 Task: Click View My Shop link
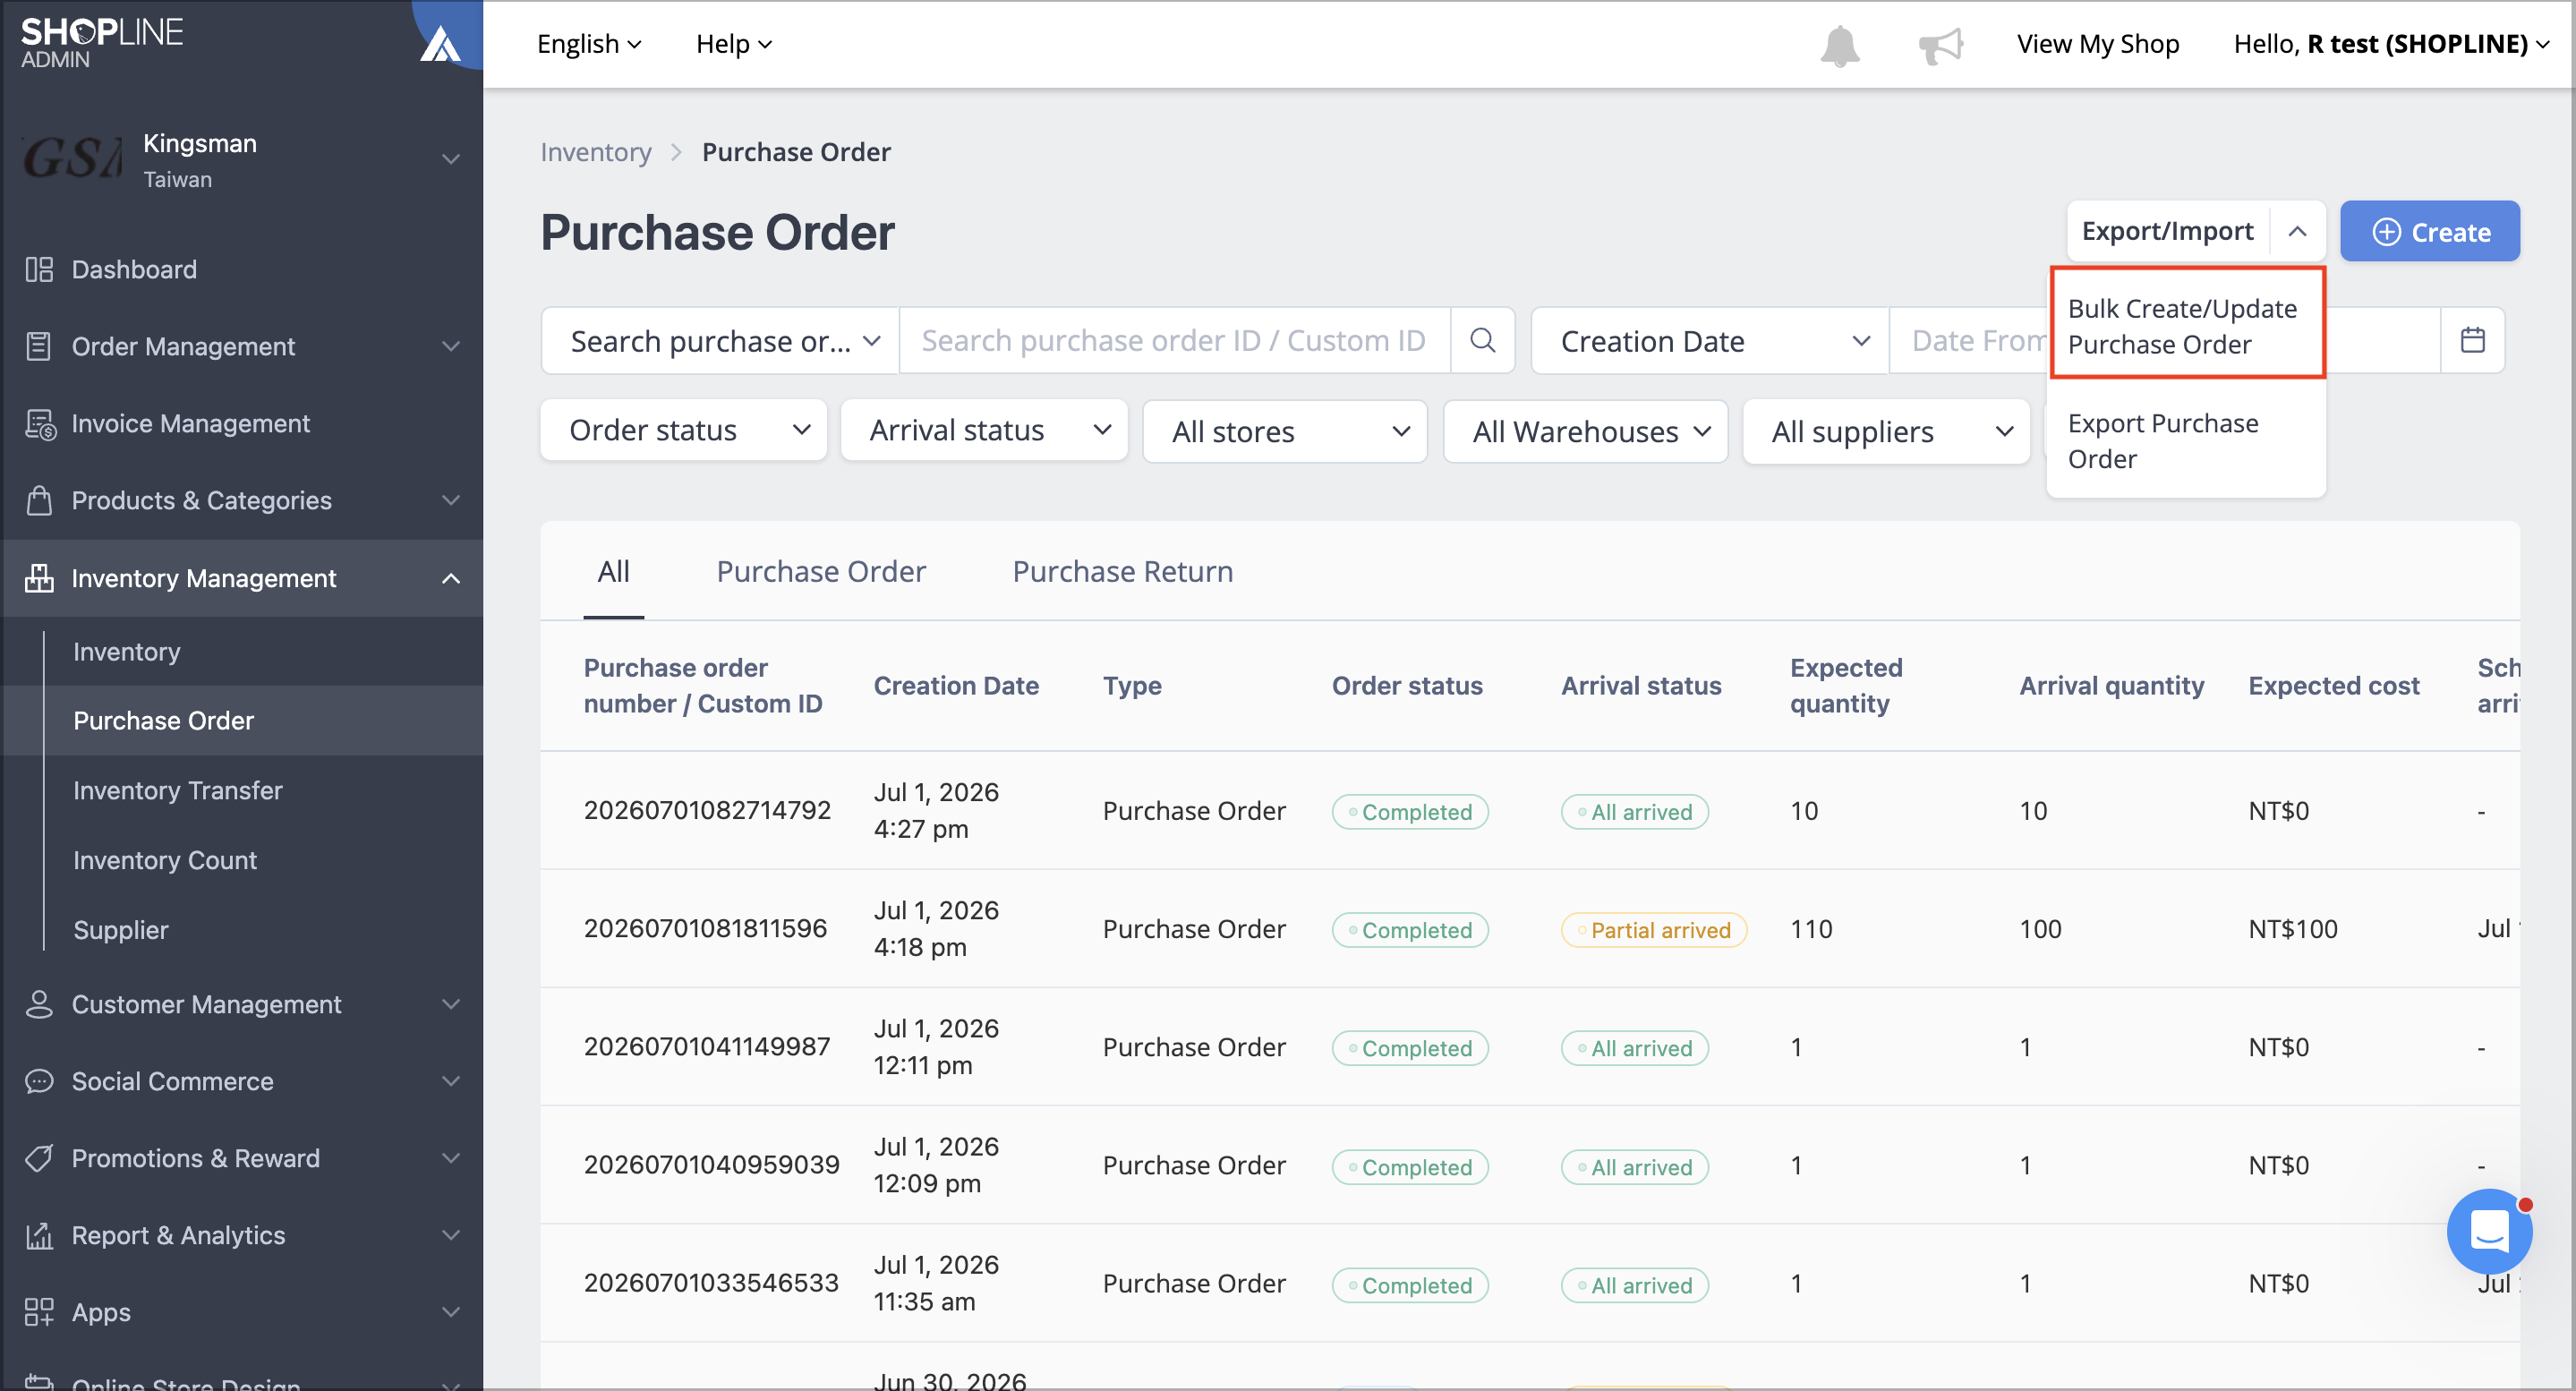2098,44
